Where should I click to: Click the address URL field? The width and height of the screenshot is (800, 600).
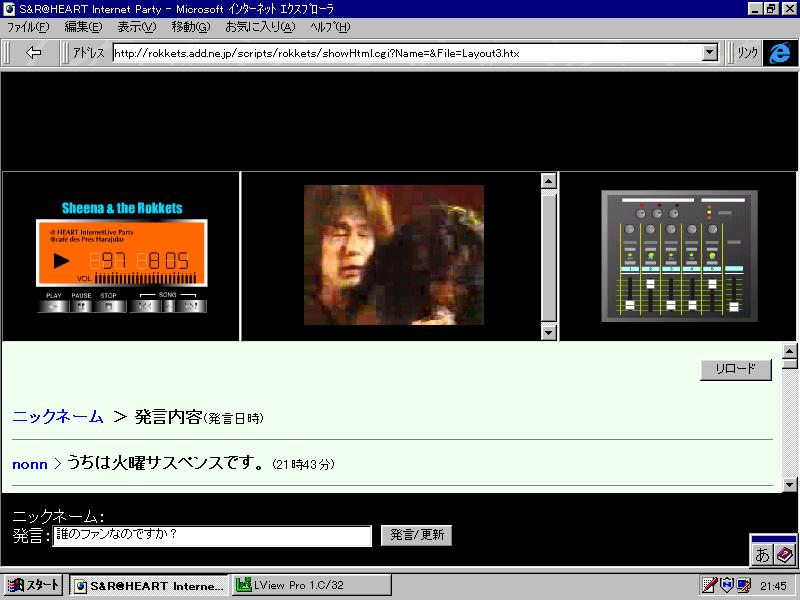(x=407, y=53)
